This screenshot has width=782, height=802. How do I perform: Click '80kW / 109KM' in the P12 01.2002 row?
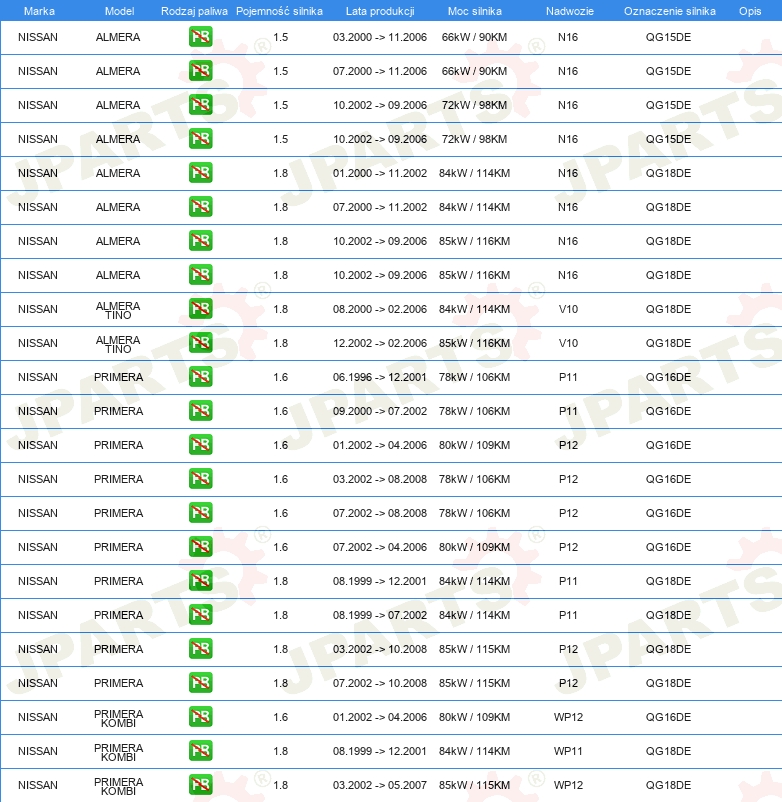(475, 445)
